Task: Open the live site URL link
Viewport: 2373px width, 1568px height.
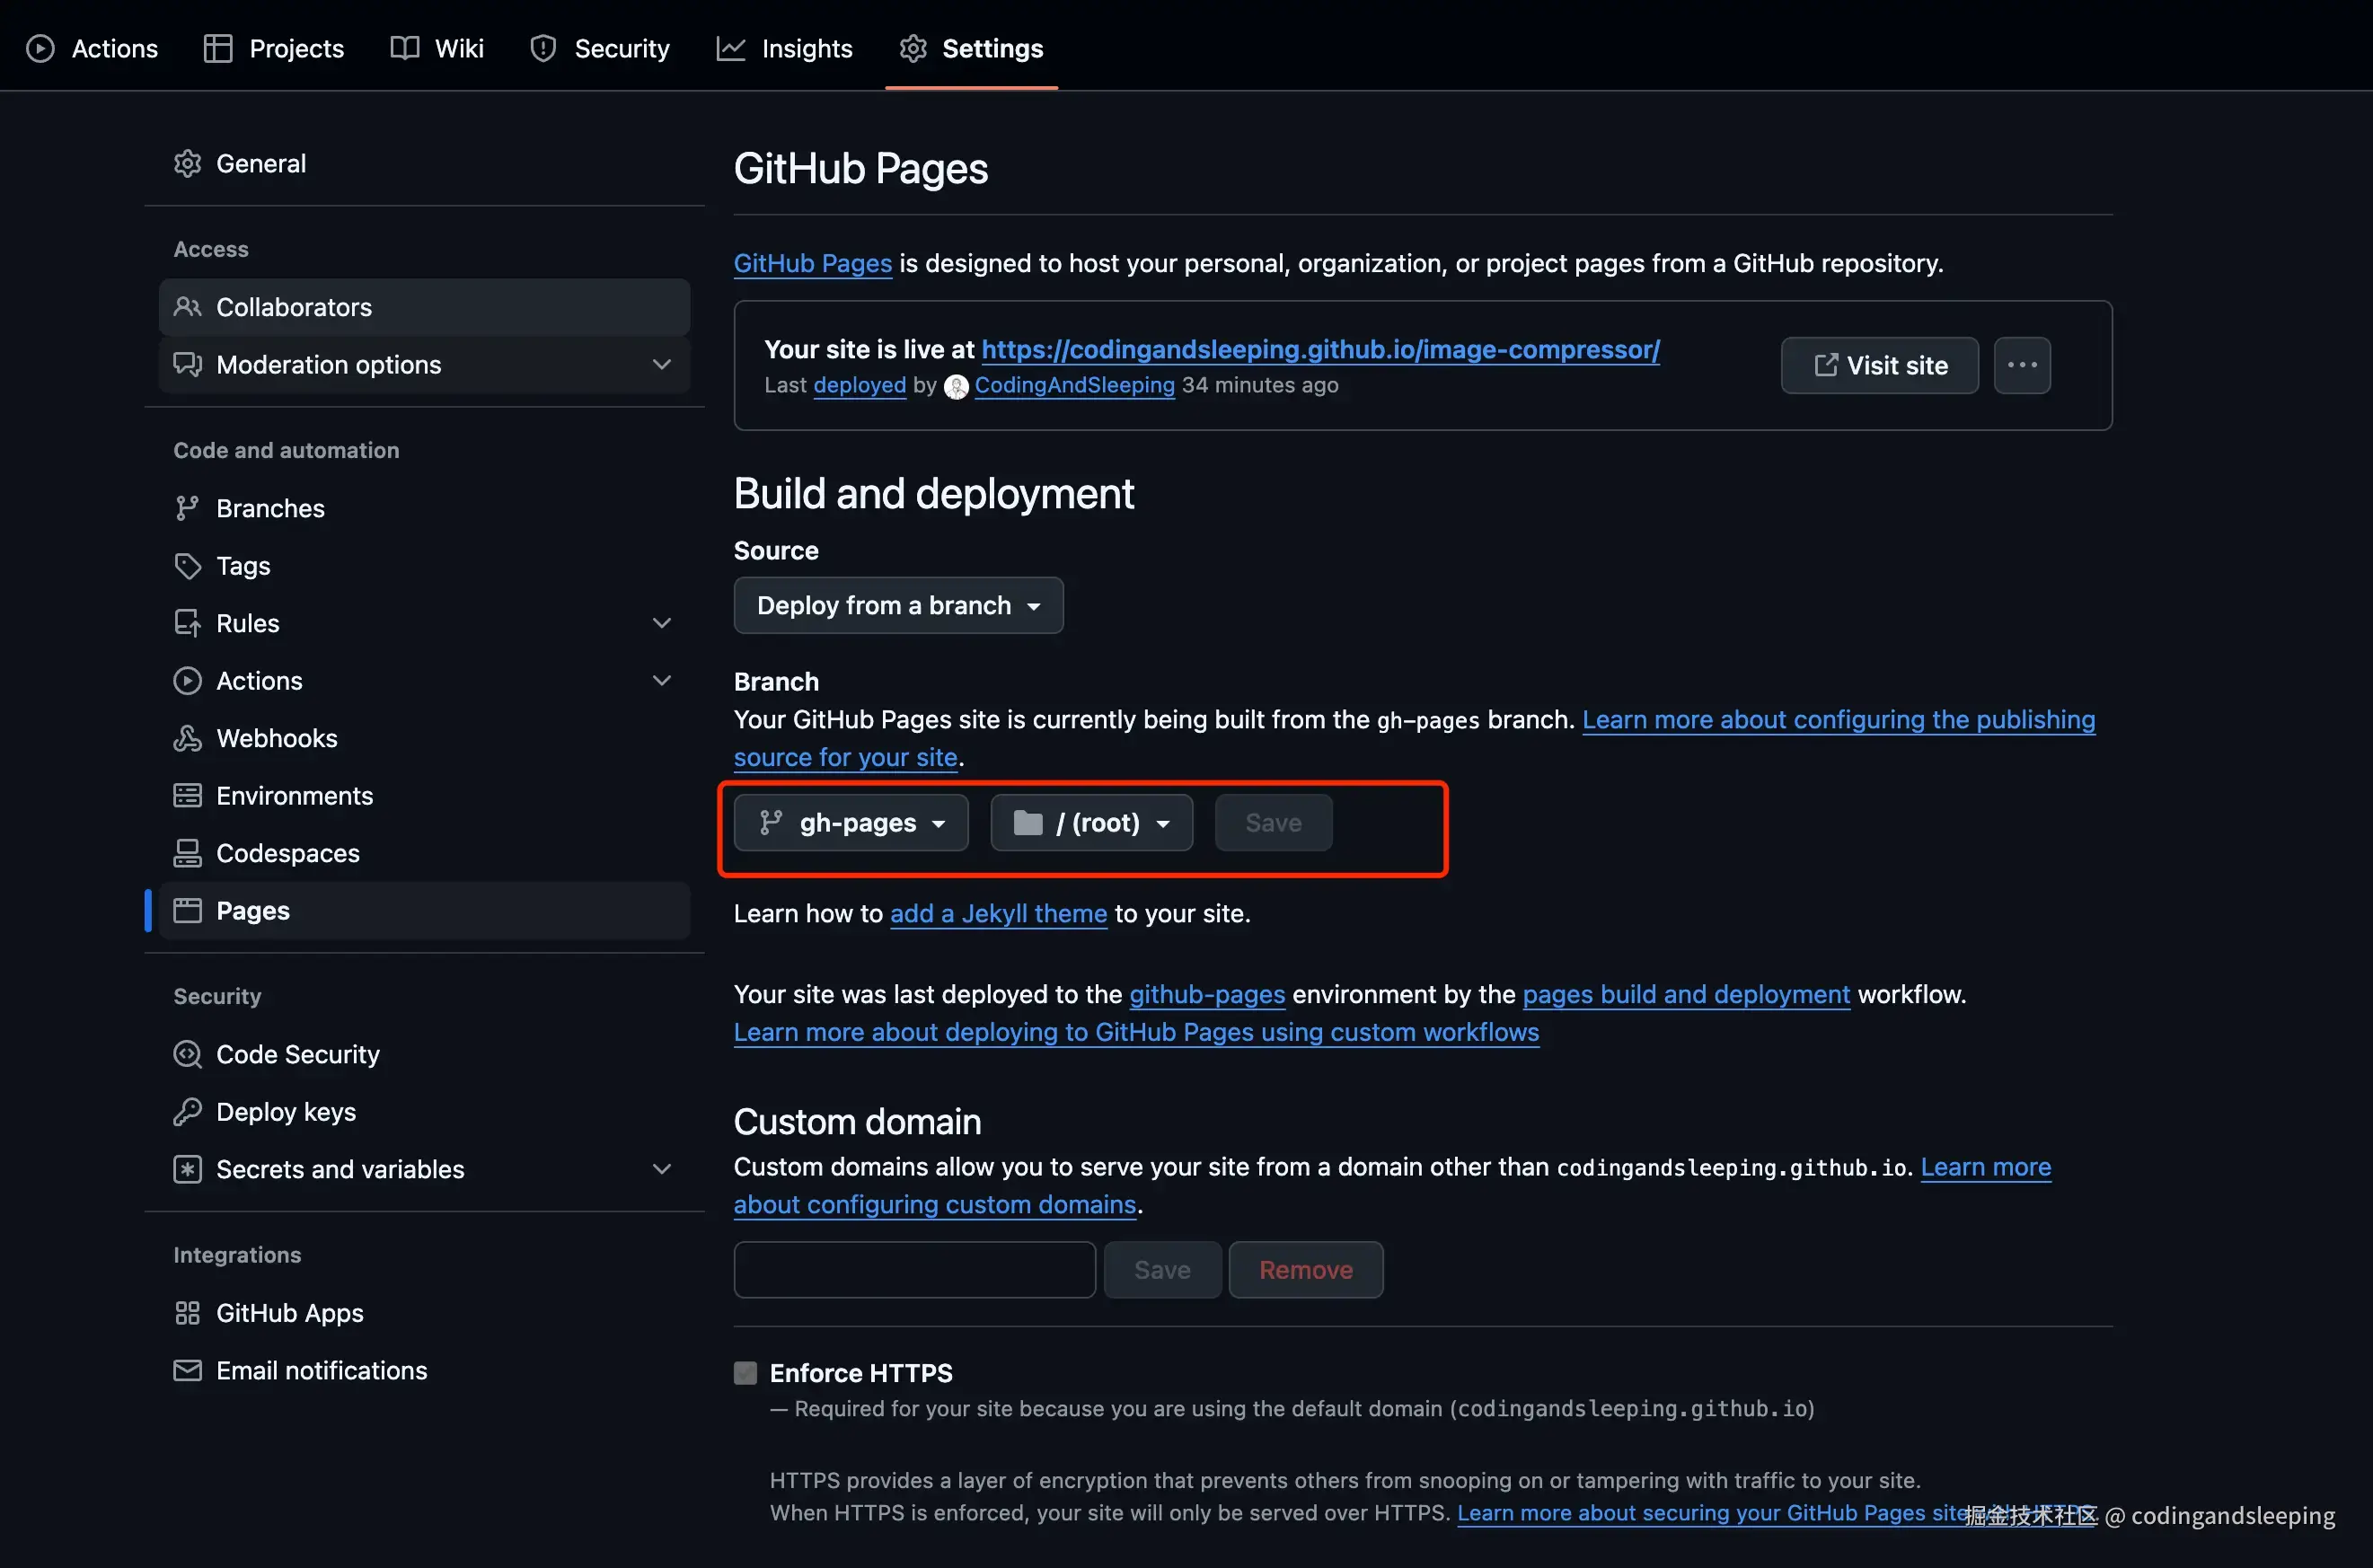Action: pyautogui.click(x=1320, y=349)
